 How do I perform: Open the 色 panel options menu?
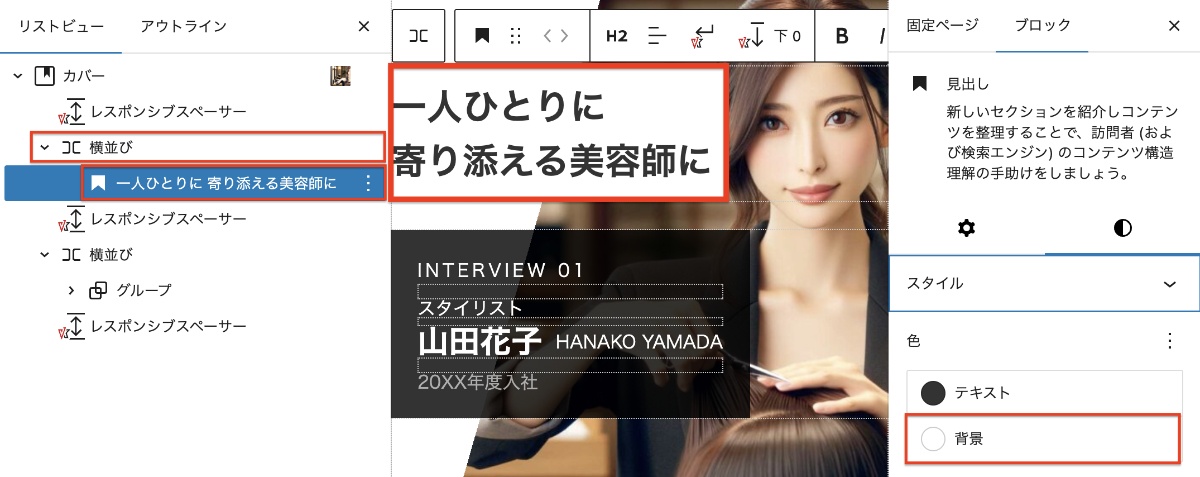coord(1169,341)
